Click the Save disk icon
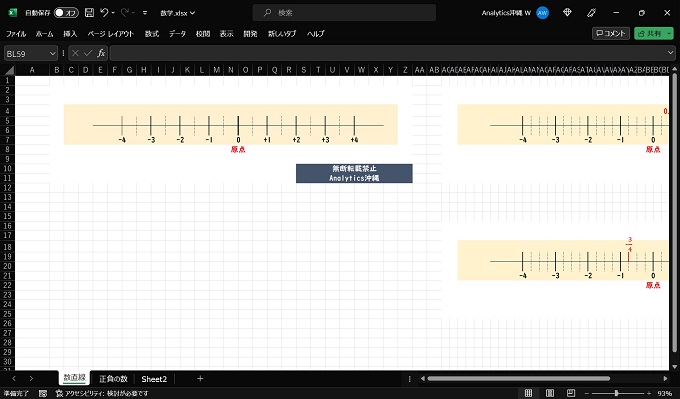The image size is (680, 399). coord(89,13)
